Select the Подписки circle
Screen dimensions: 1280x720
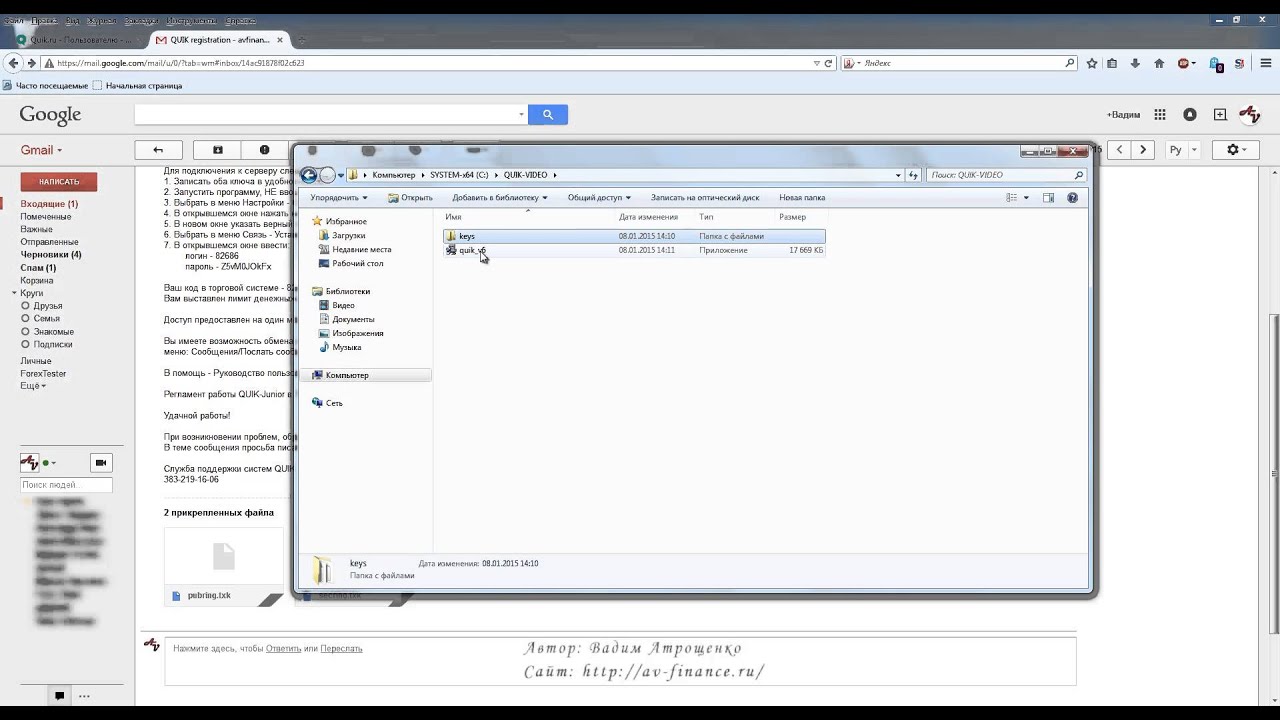coord(53,345)
